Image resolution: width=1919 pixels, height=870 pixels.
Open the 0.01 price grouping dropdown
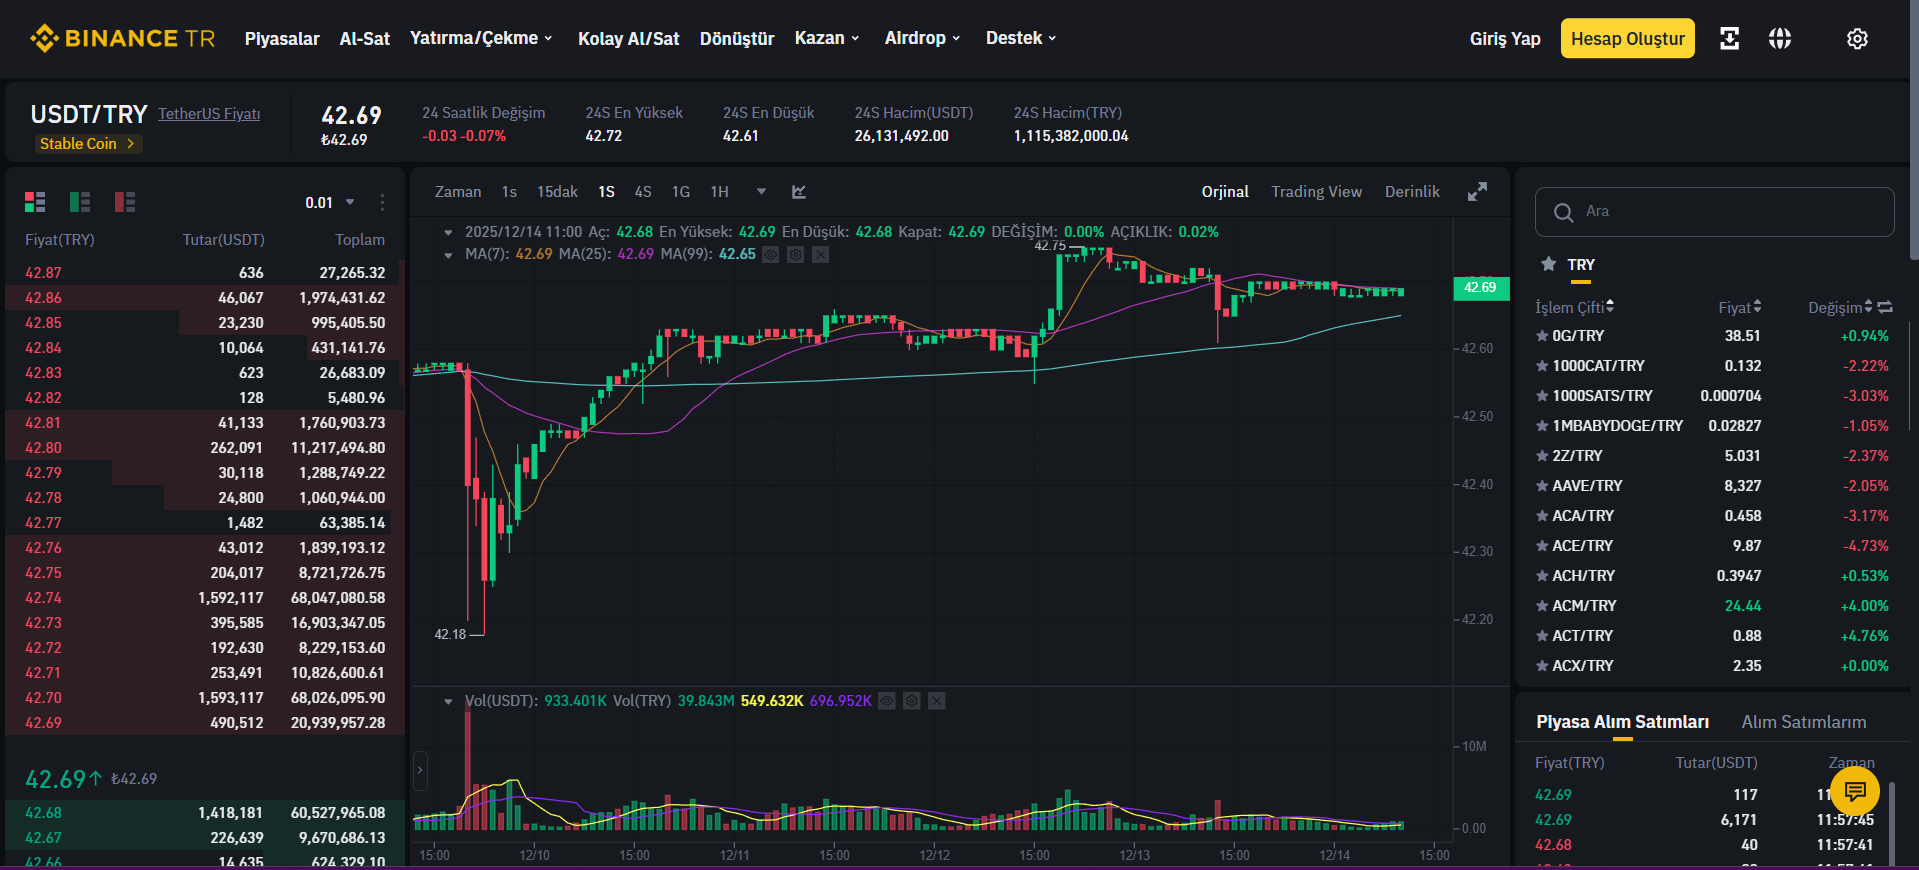(x=330, y=203)
